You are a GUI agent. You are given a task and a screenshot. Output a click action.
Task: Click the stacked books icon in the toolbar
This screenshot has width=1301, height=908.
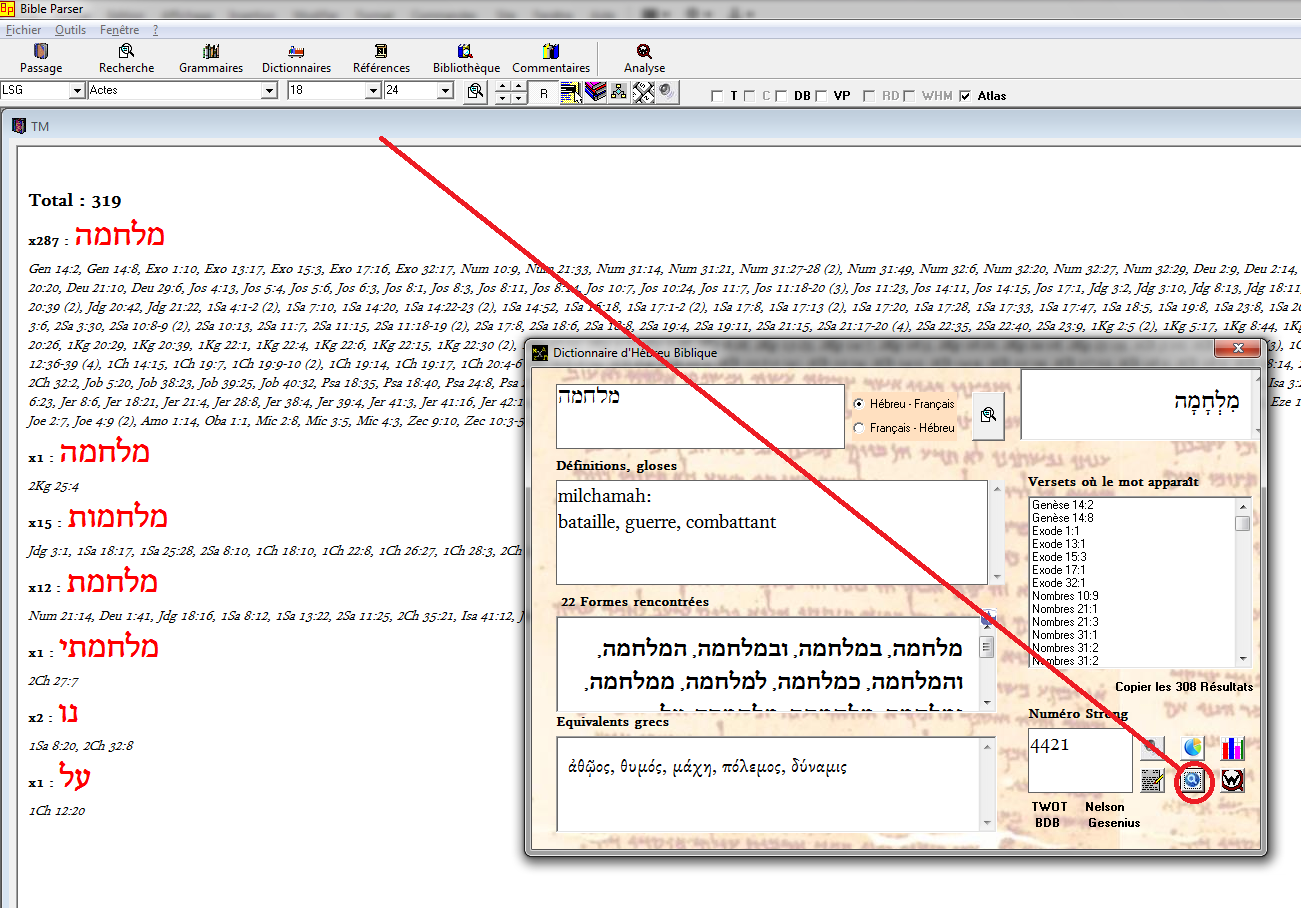(596, 92)
